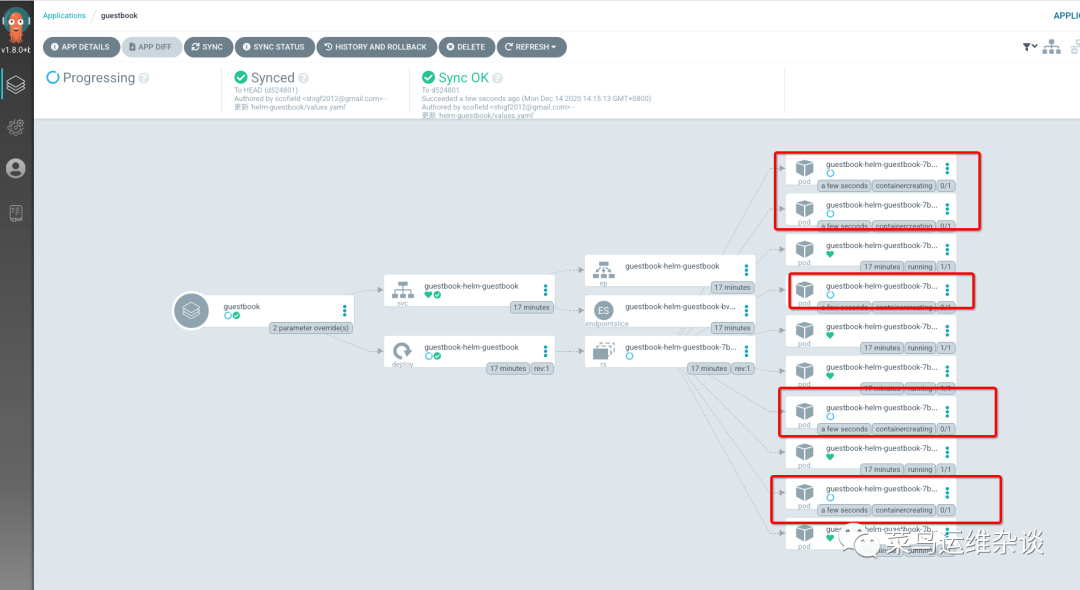Open kebab menu of svc guestbook-helm-guestbook

point(545,290)
